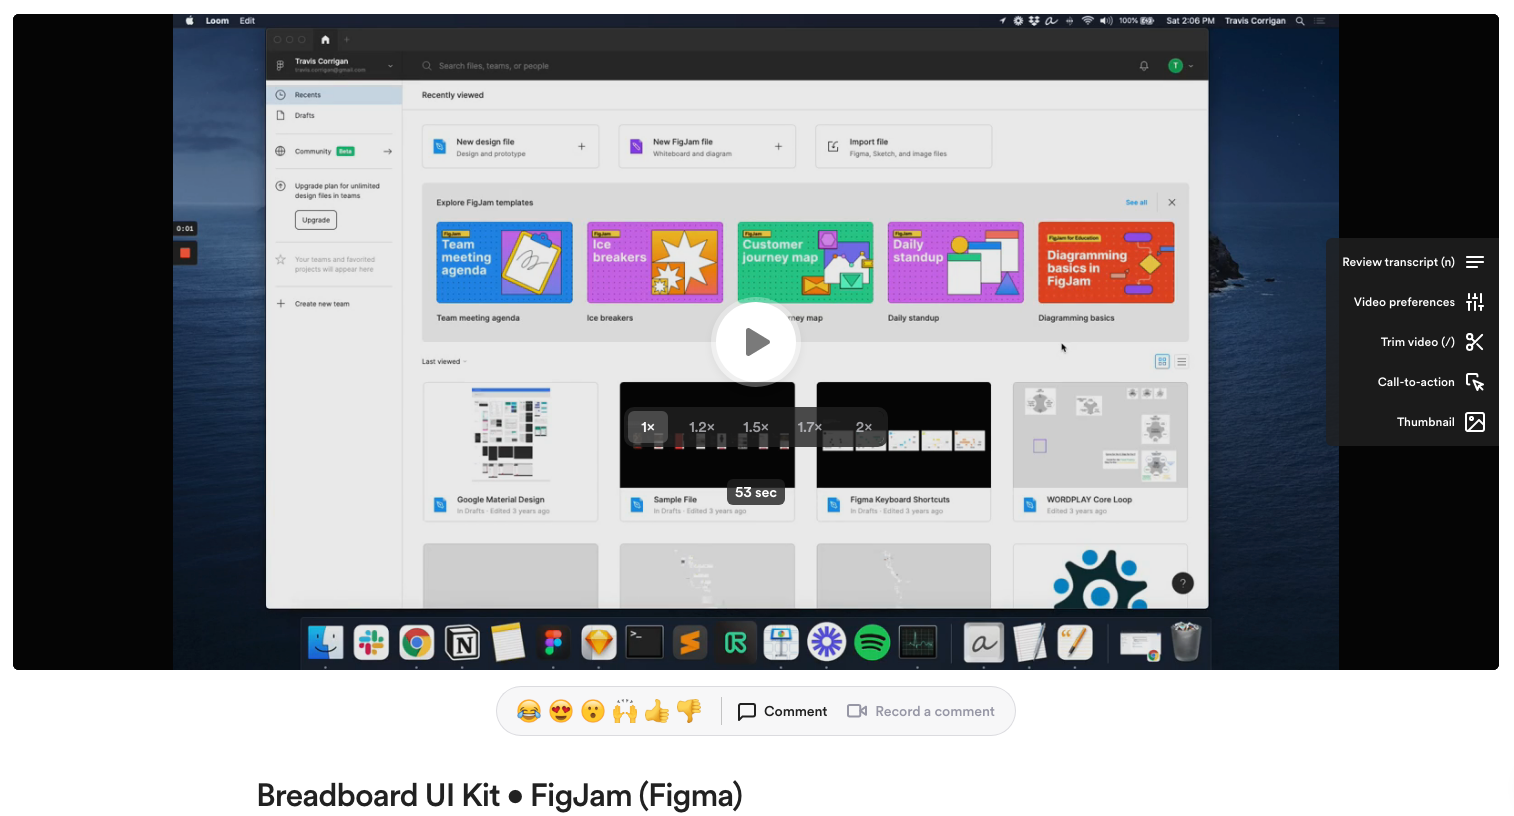Image resolution: width=1514 pixels, height=816 pixels.
Task: Play the Loom video
Action: pos(755,342)
